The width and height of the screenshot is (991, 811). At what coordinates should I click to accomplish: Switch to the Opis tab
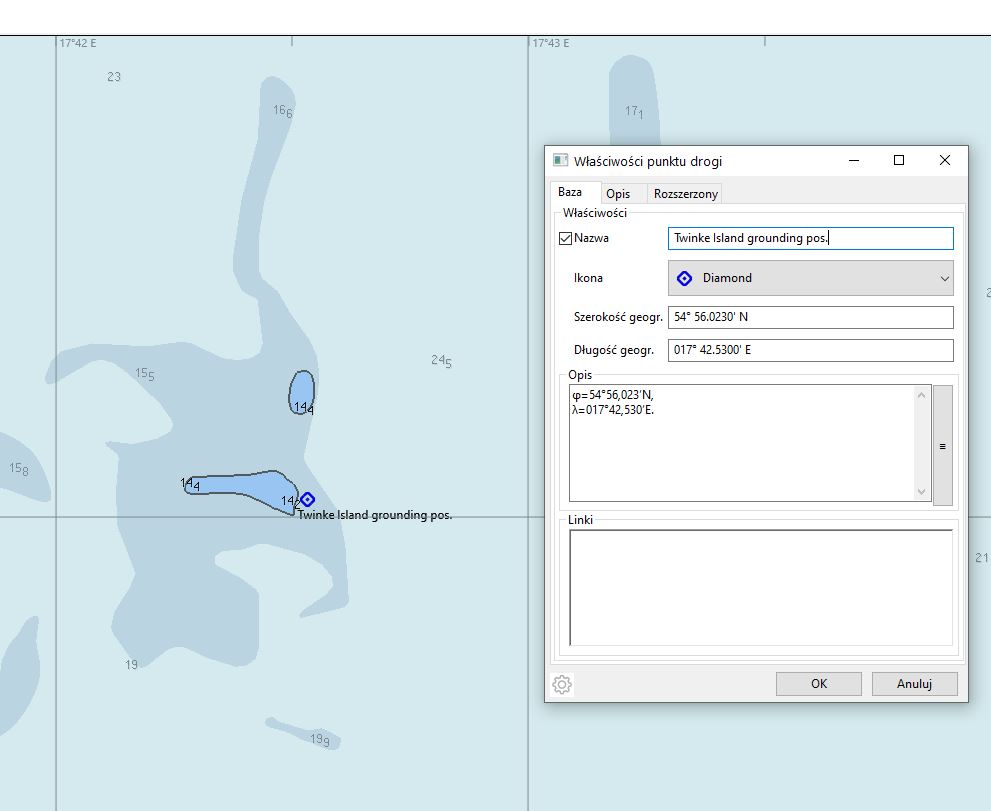(x=618, y=194)
